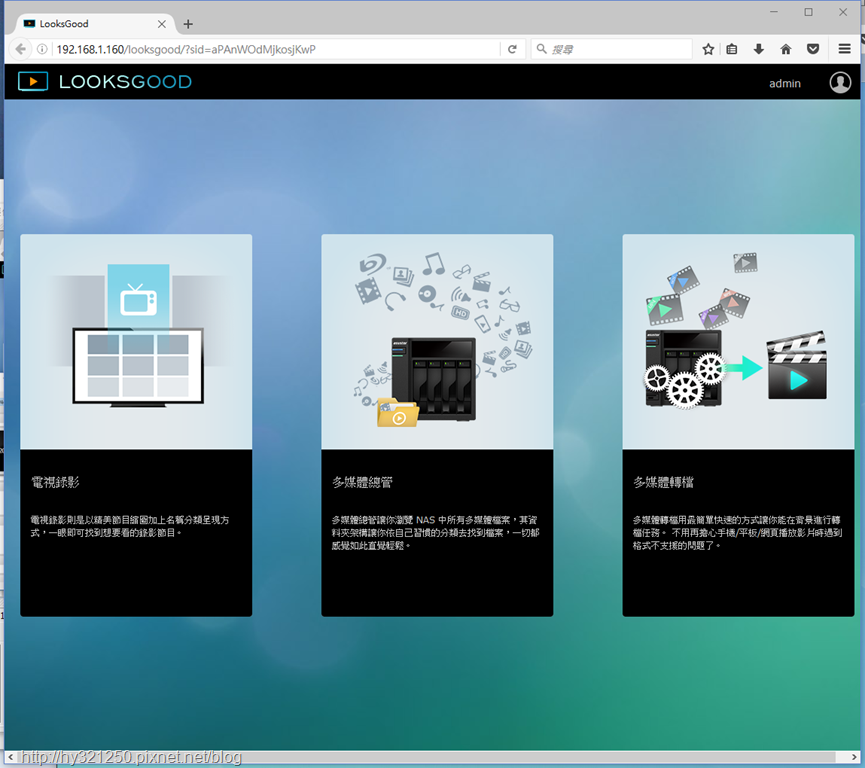The width and height of the screenshot is (865, 768).
Task: Open the media converter illustration card
Action: pos(739,342)
